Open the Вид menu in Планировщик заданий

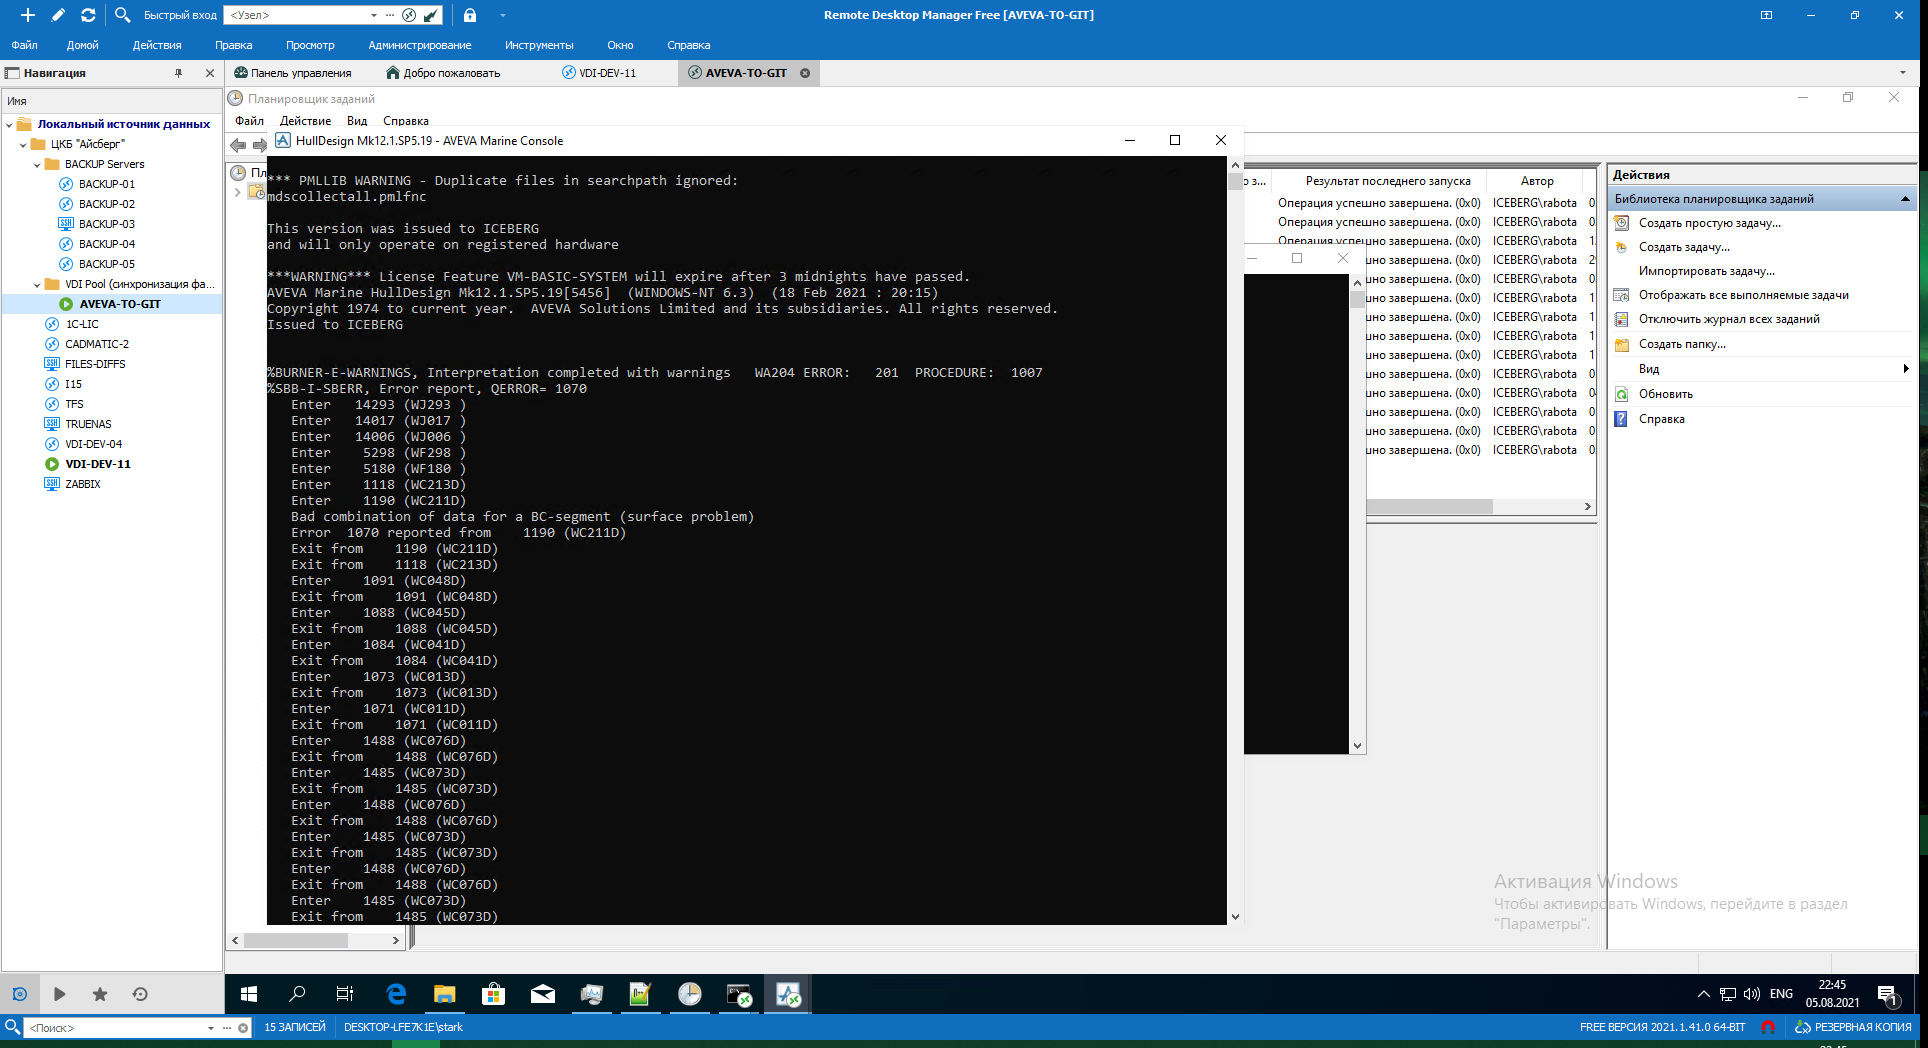pos(357,121)
